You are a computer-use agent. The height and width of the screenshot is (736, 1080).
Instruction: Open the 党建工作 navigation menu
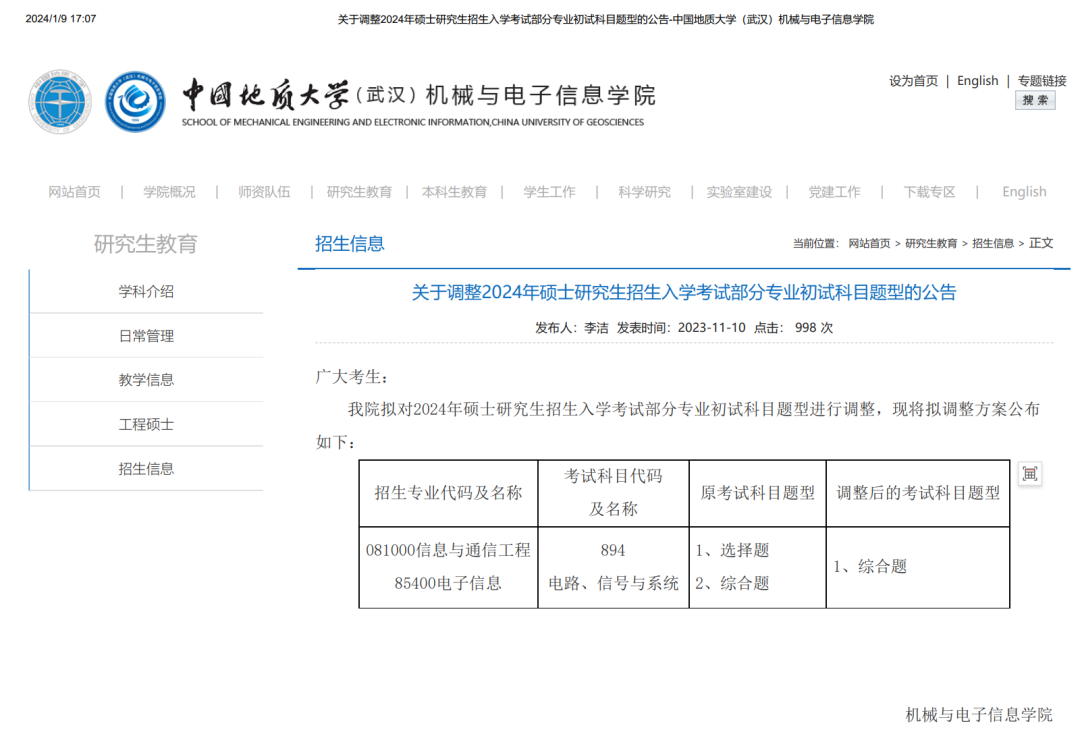[x=834, y=191]
